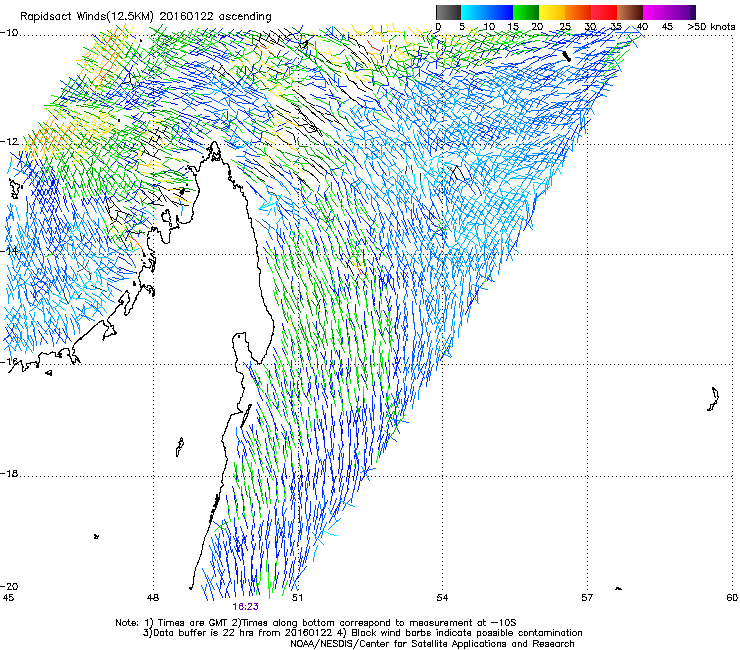
Task: Click the '-12' latitude axis label
Action: tap(9, 142)
